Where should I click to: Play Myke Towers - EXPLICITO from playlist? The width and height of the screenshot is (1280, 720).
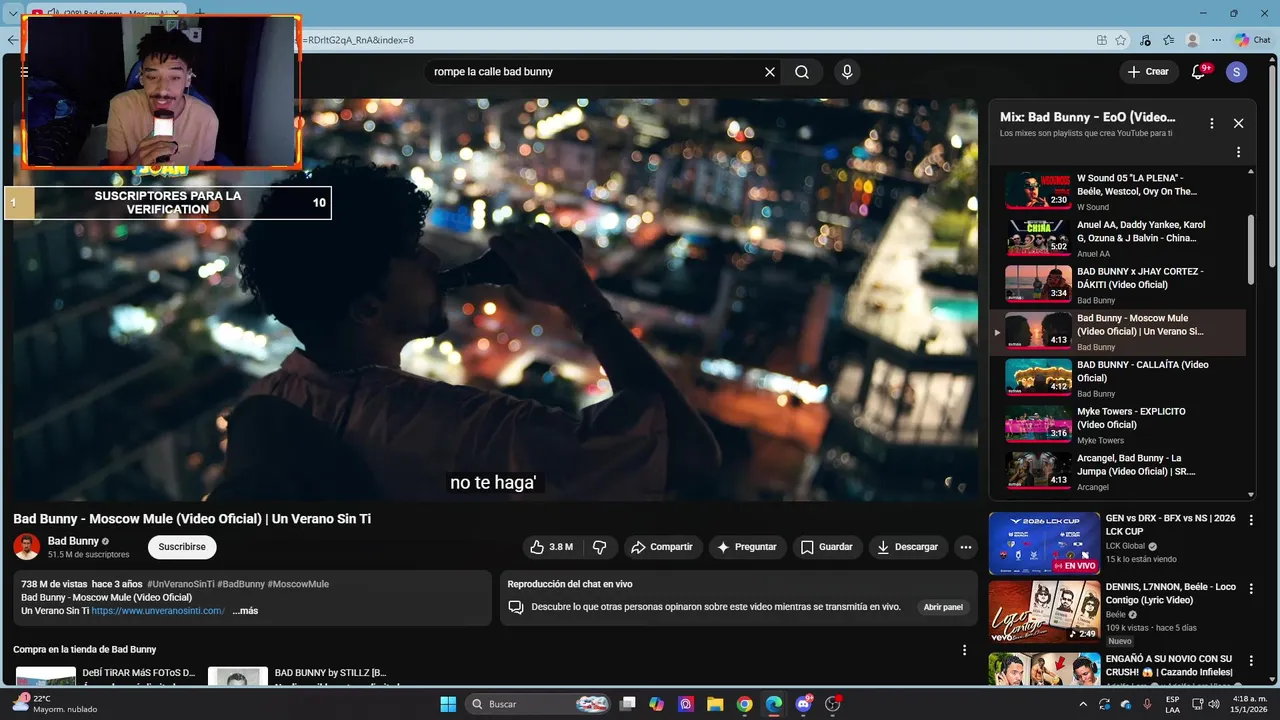(1118, 424)
